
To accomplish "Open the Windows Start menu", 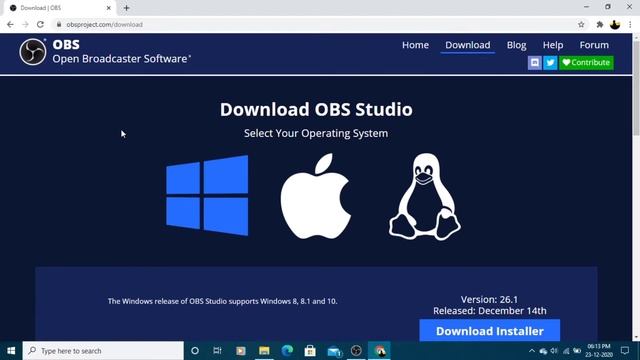I will [x=11, y=351].
